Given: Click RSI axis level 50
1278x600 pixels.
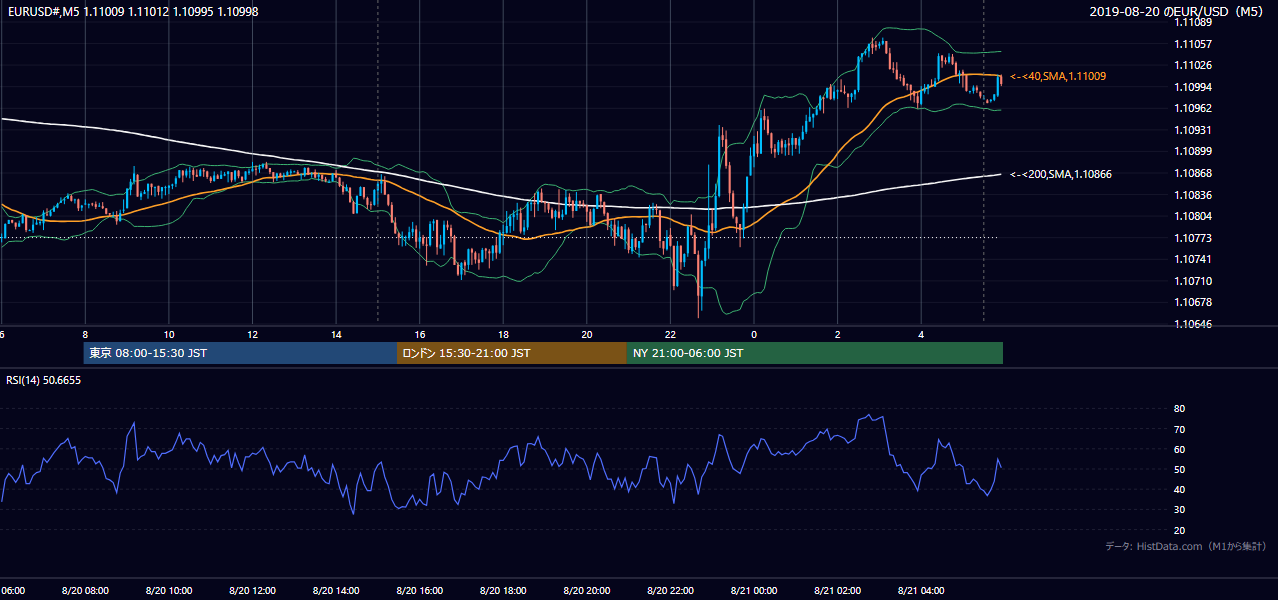Looking at the screenshot, I should pos(1179,469).
